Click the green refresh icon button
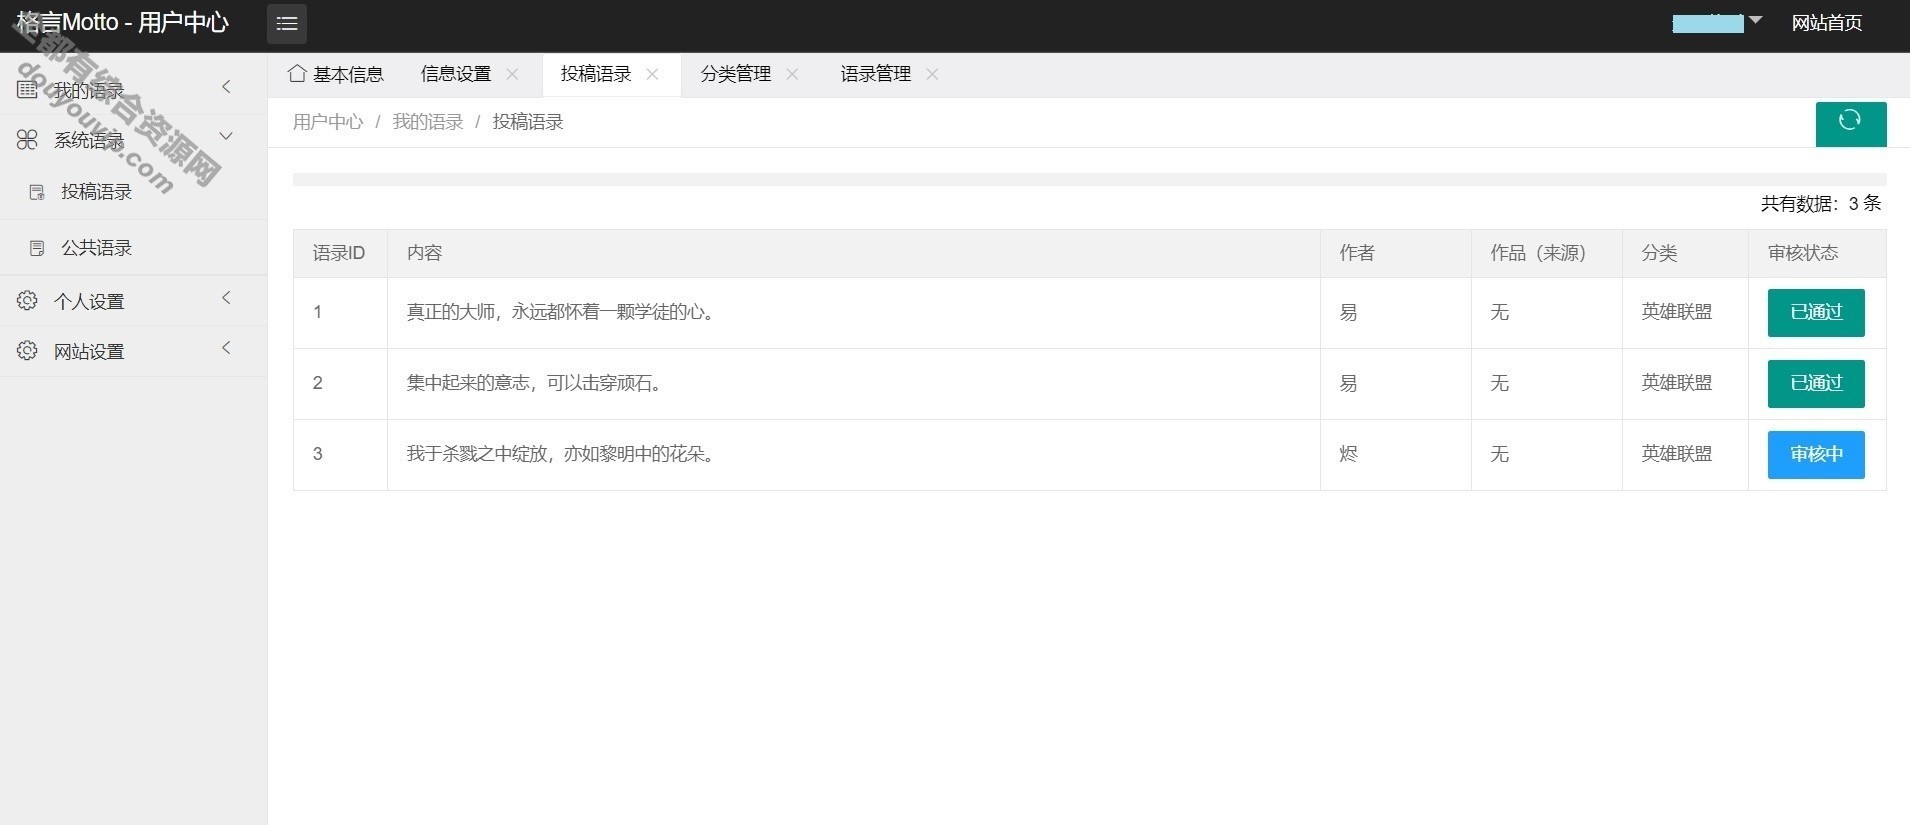This screenshot has height=825, width=1910. point(1851,124)
